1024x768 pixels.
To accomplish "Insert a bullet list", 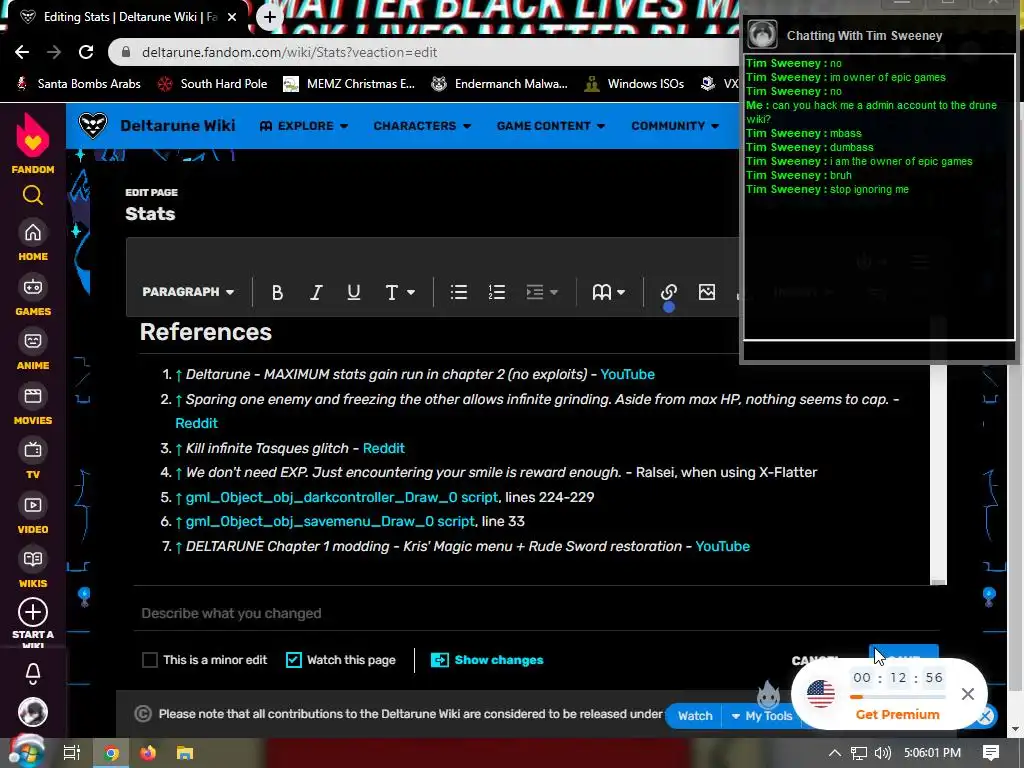I will click(458, 292).
